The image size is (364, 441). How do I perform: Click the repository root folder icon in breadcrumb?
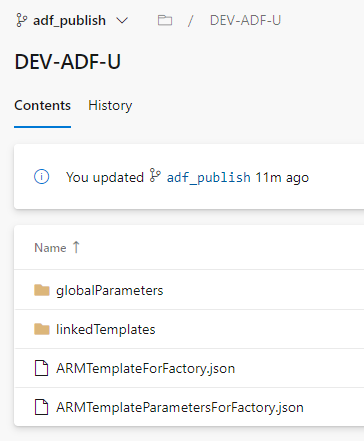point(165,20)
